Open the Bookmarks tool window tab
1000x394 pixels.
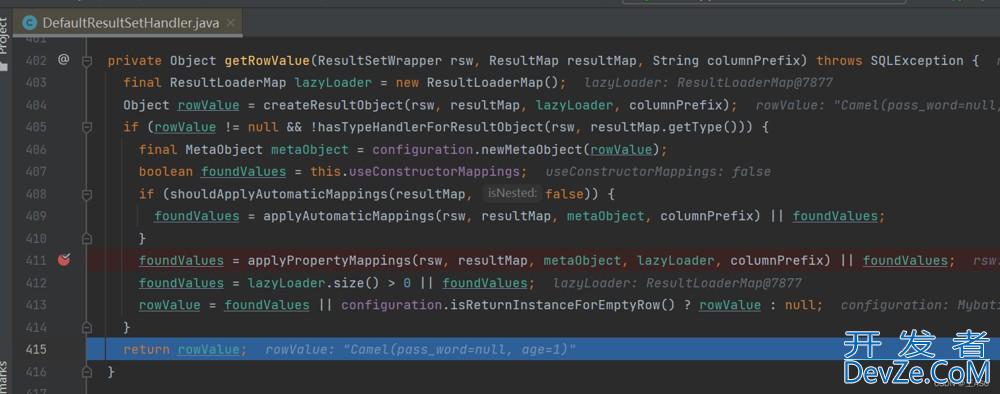click(x=3, y=377)
